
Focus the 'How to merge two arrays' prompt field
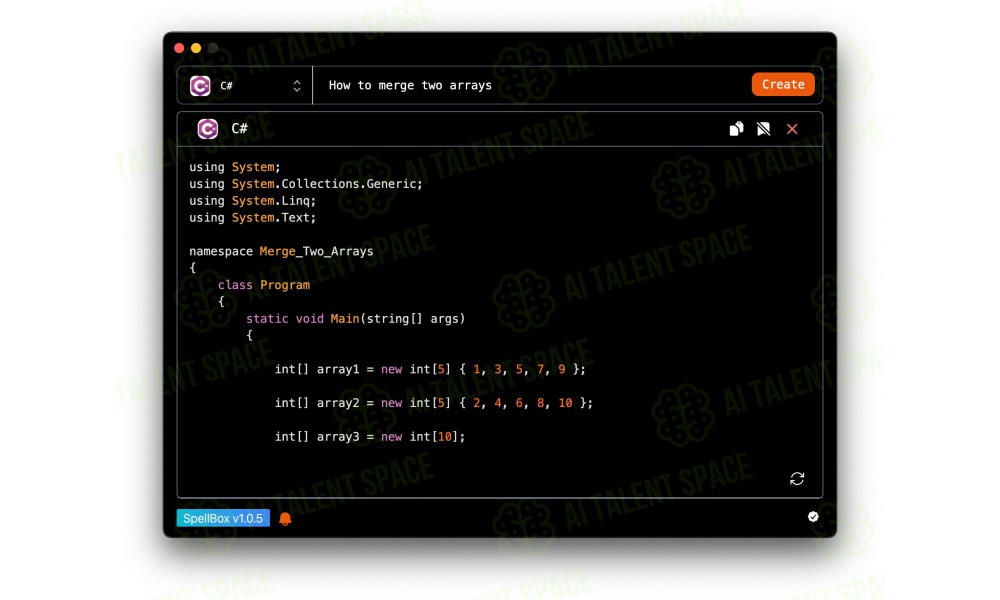pos(532,85)
